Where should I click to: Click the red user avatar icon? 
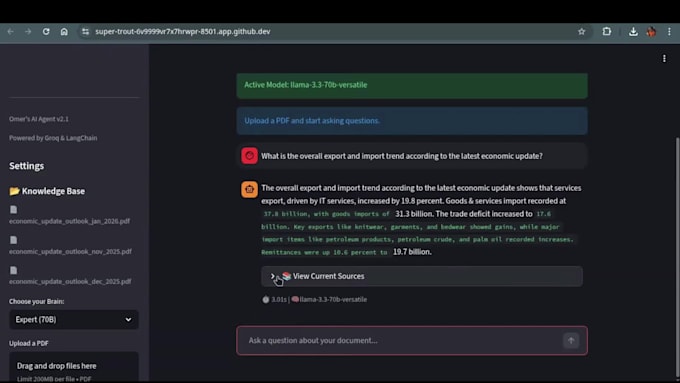249,156
